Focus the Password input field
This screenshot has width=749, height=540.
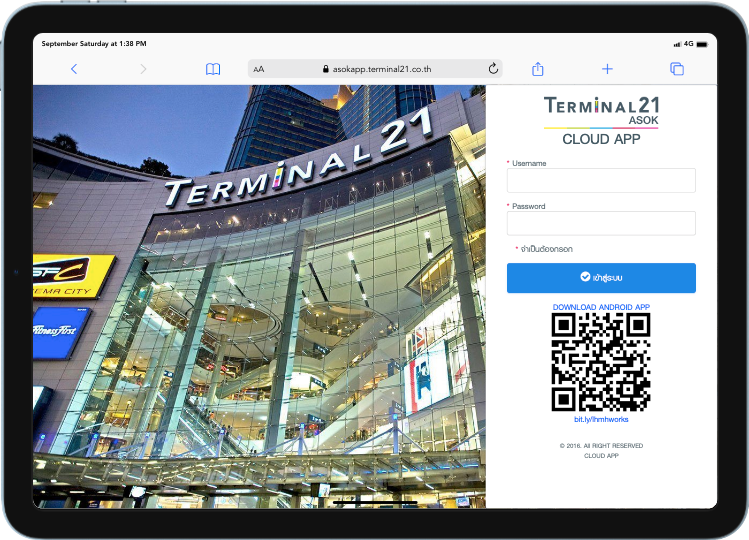601,223
